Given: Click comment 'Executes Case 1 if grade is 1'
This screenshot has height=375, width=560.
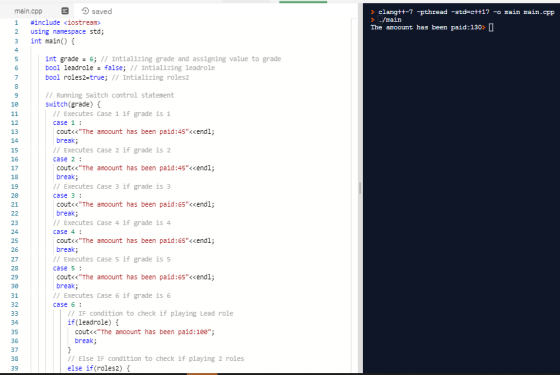Looking at the screenshot, I should pos(111,114).
